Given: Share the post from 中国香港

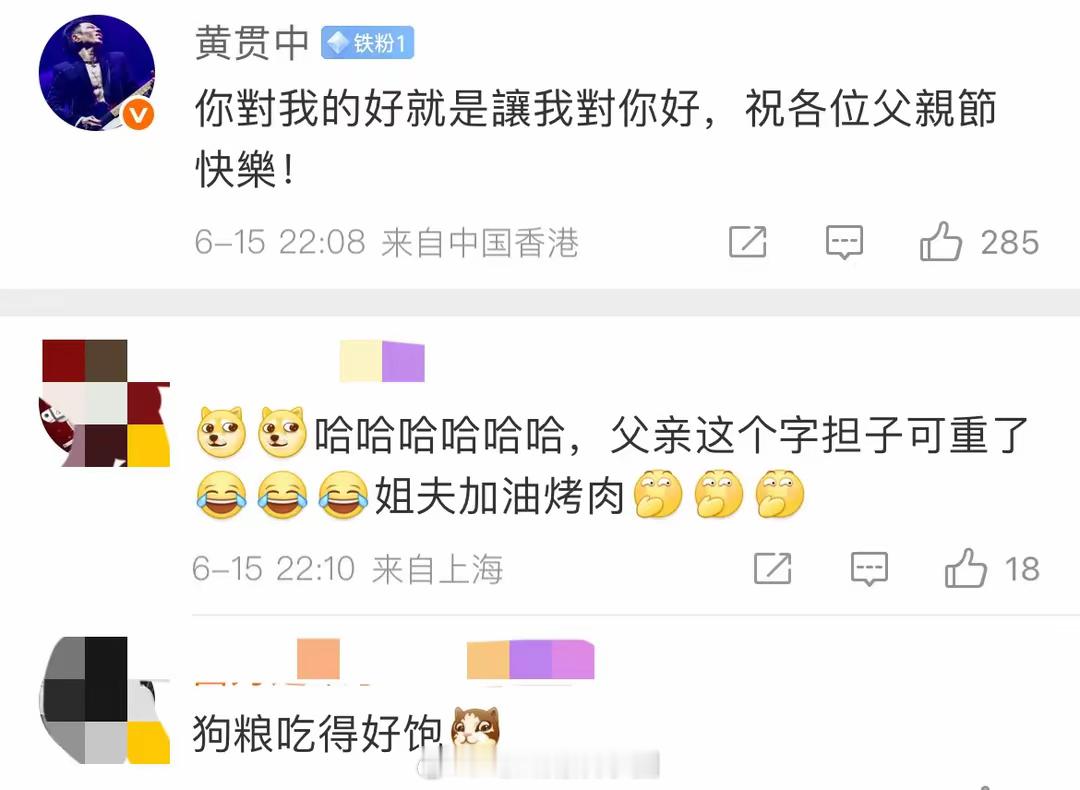Looking at the screenshot, I should 748,242.
